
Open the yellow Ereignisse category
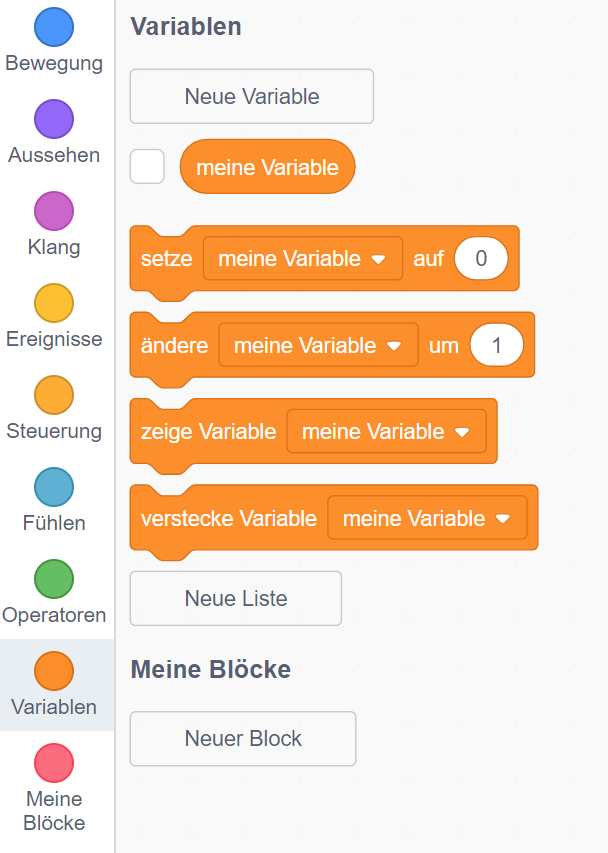point(54,303)
